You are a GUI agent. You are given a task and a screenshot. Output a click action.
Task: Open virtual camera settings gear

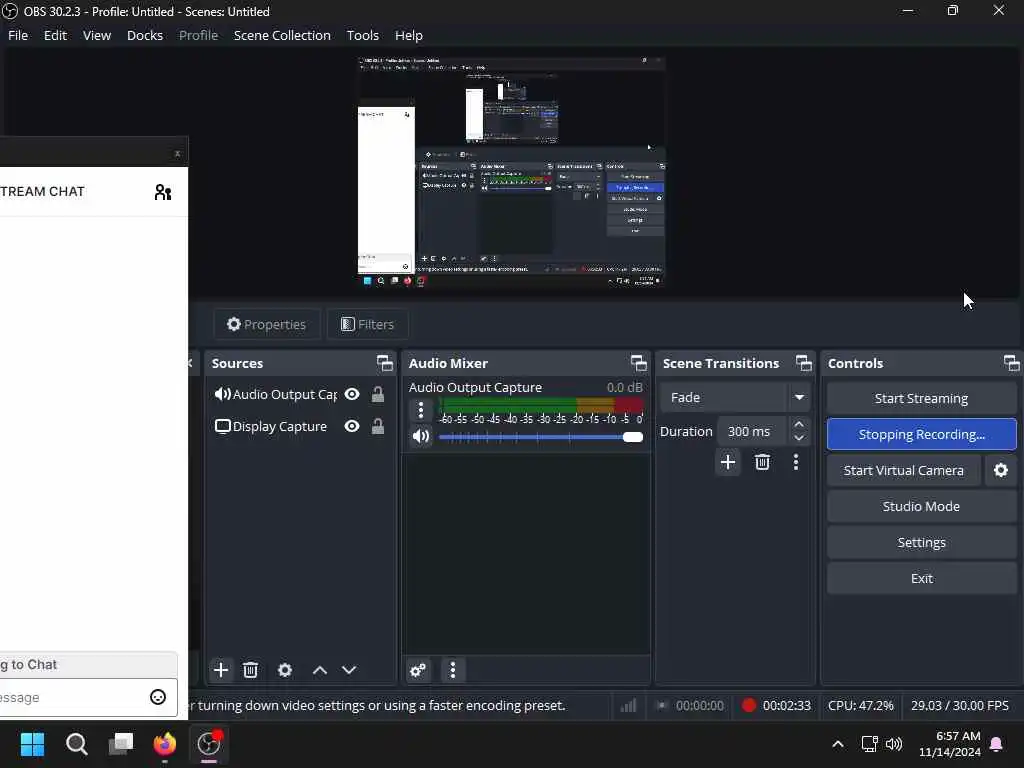coord(1001,470)
